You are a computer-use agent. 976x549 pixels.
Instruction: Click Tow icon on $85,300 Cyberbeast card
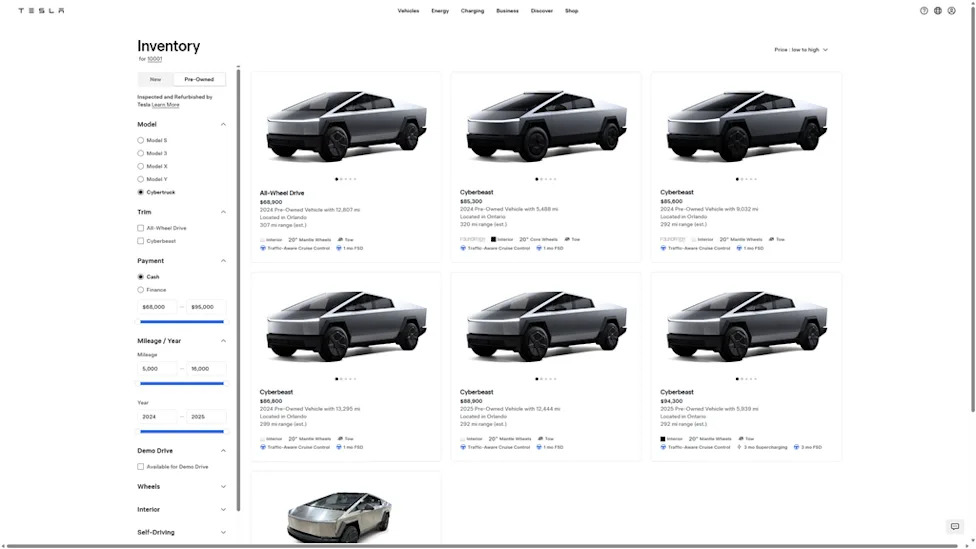pos(567,239)
